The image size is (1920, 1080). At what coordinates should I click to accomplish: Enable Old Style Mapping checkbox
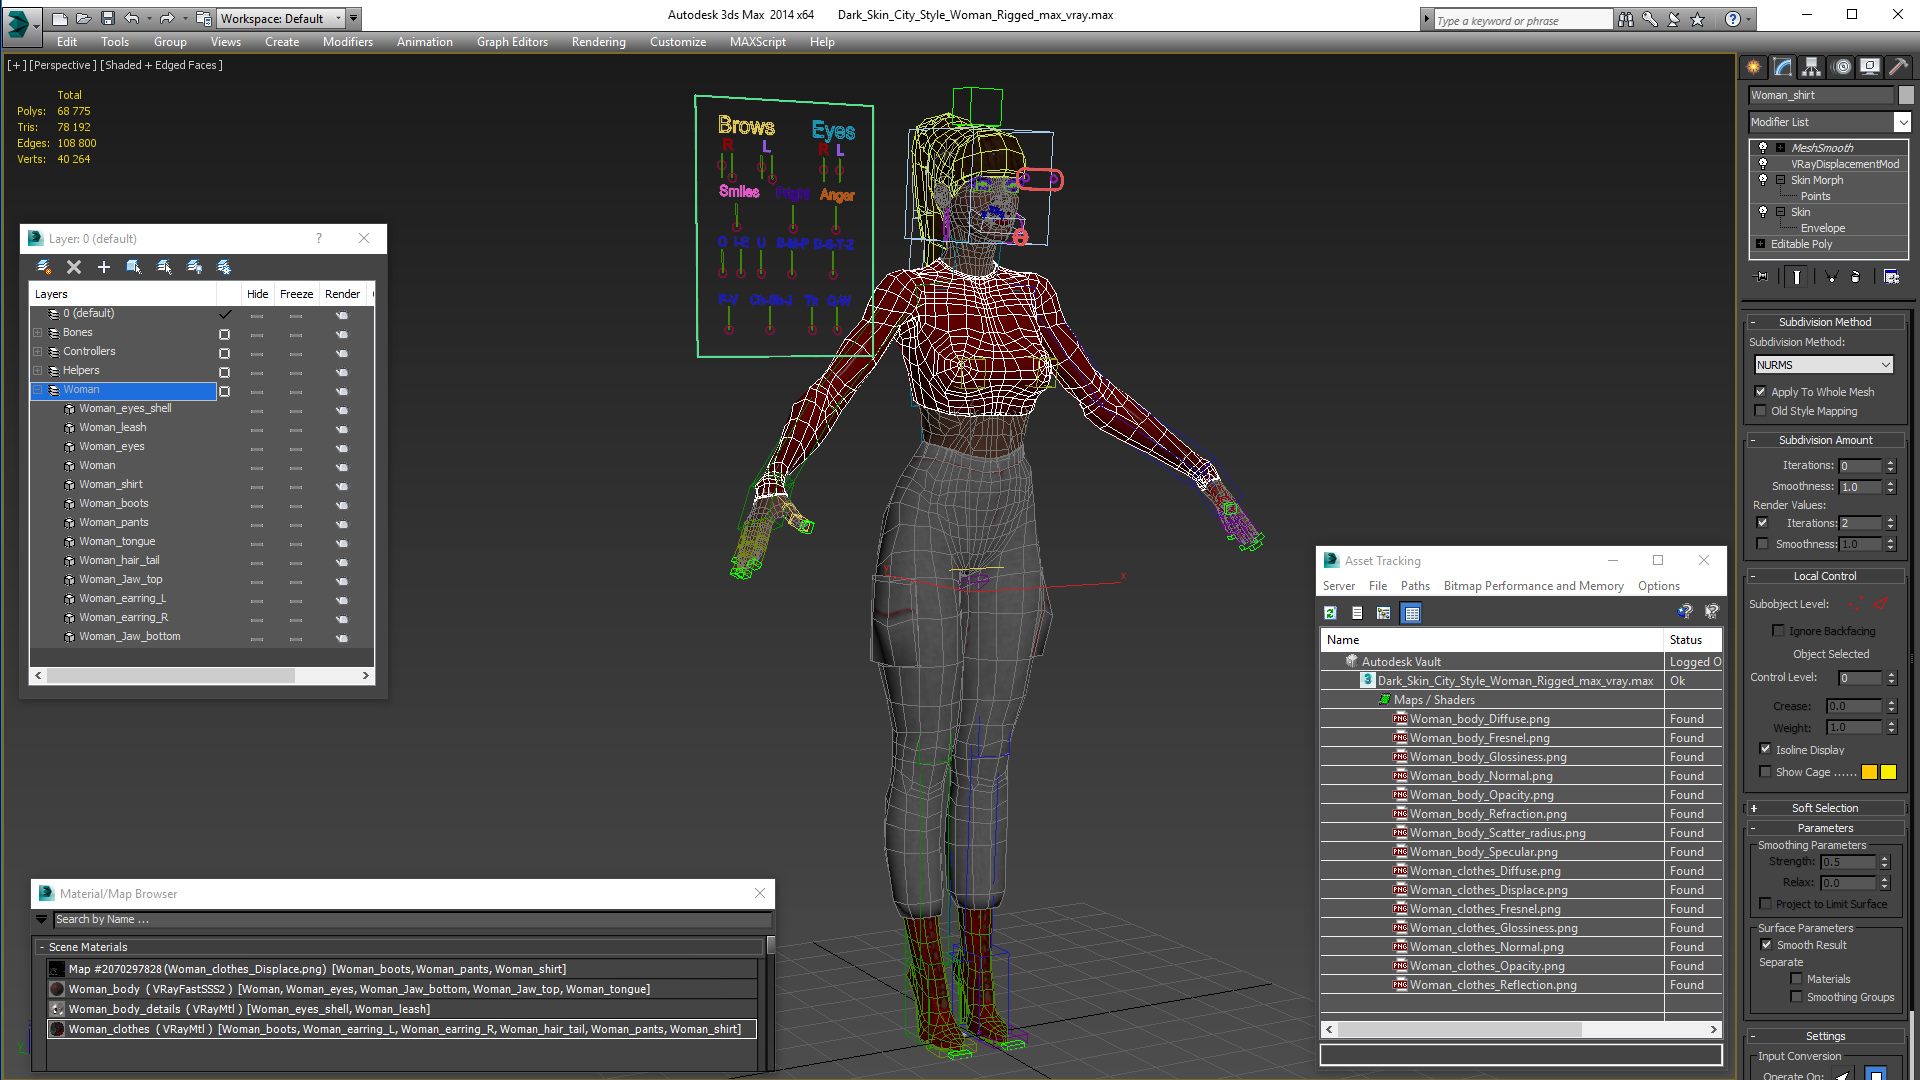point(1760,411)
